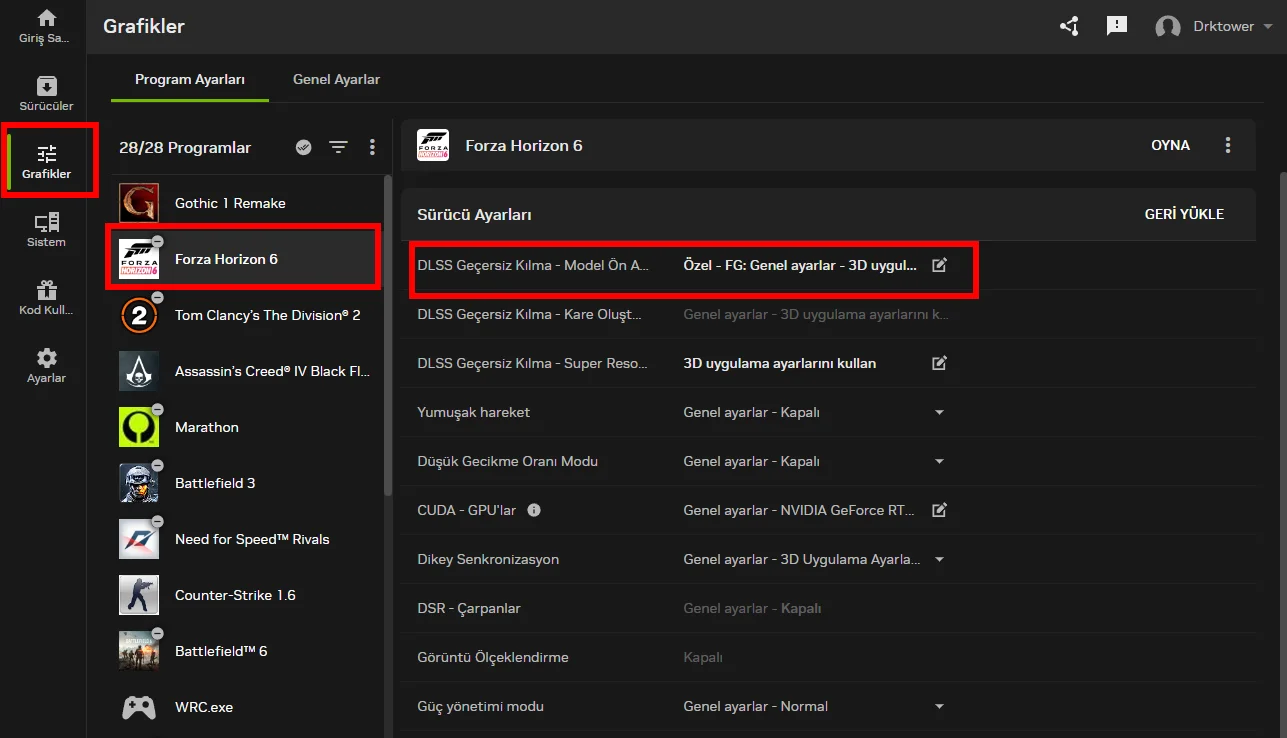Click the OYNA play button
The height and width of the screenshot is (738, 1287).
pos(1171,145)
